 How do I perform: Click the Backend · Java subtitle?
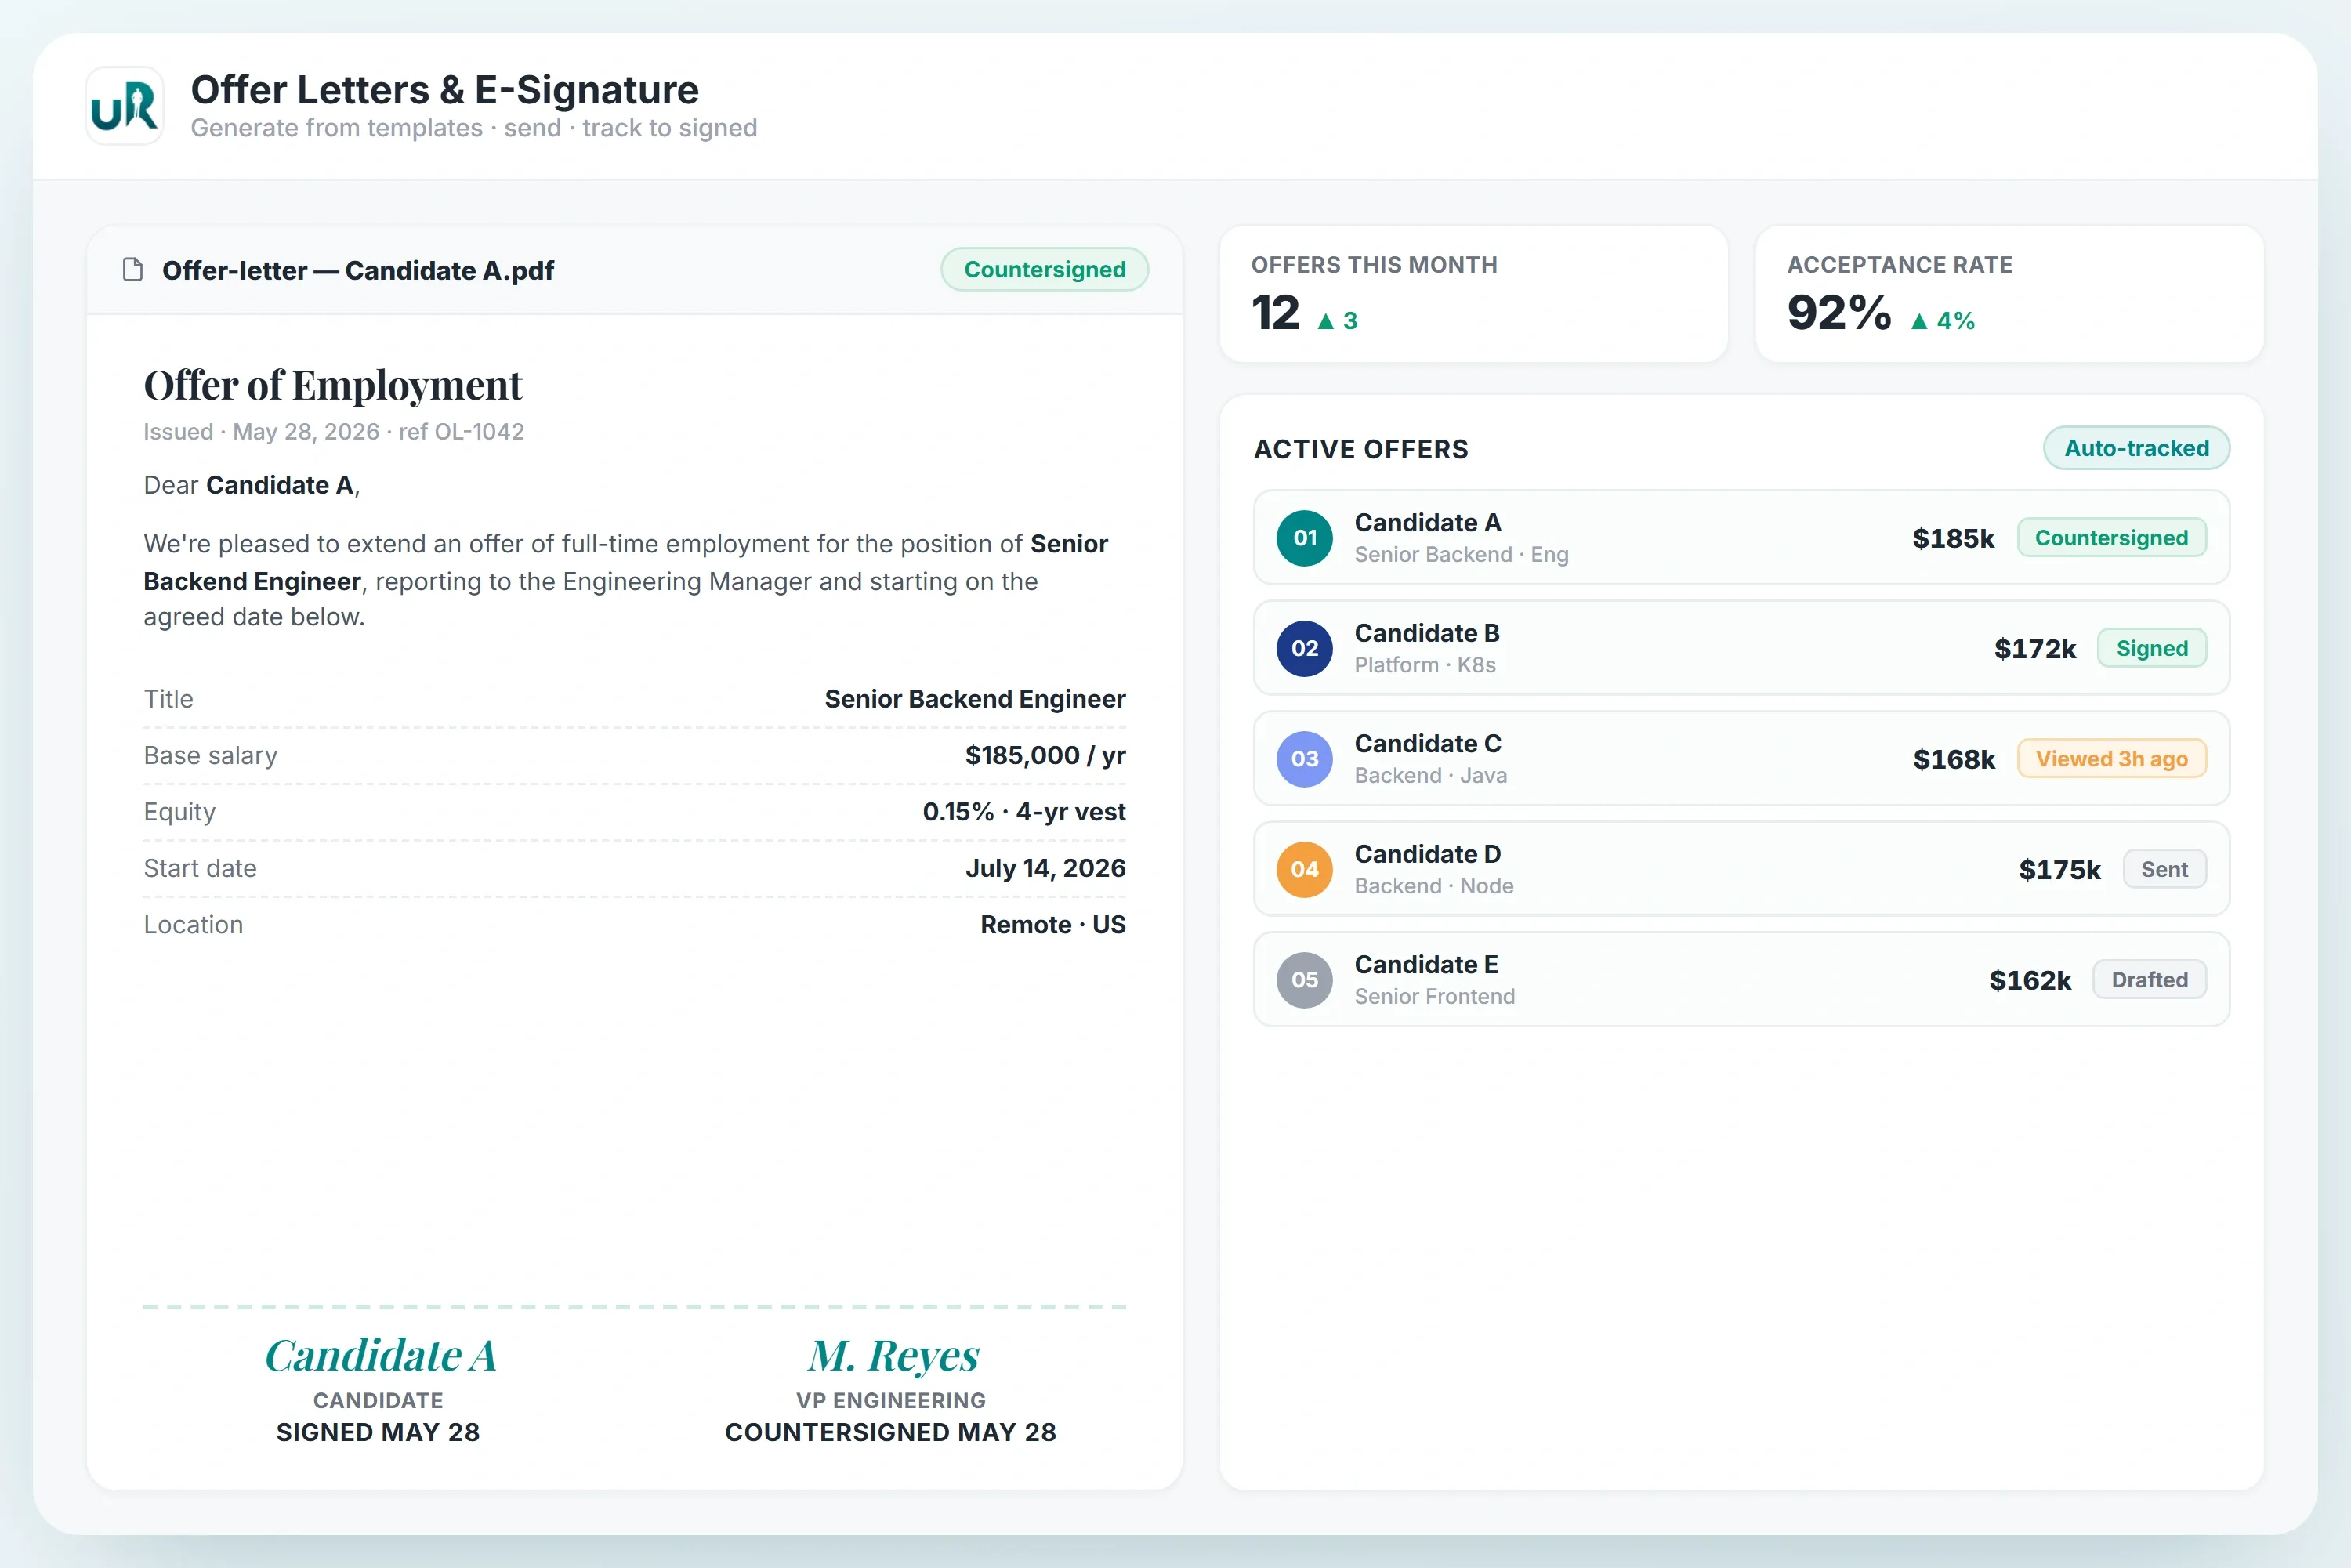point(1430,776)
